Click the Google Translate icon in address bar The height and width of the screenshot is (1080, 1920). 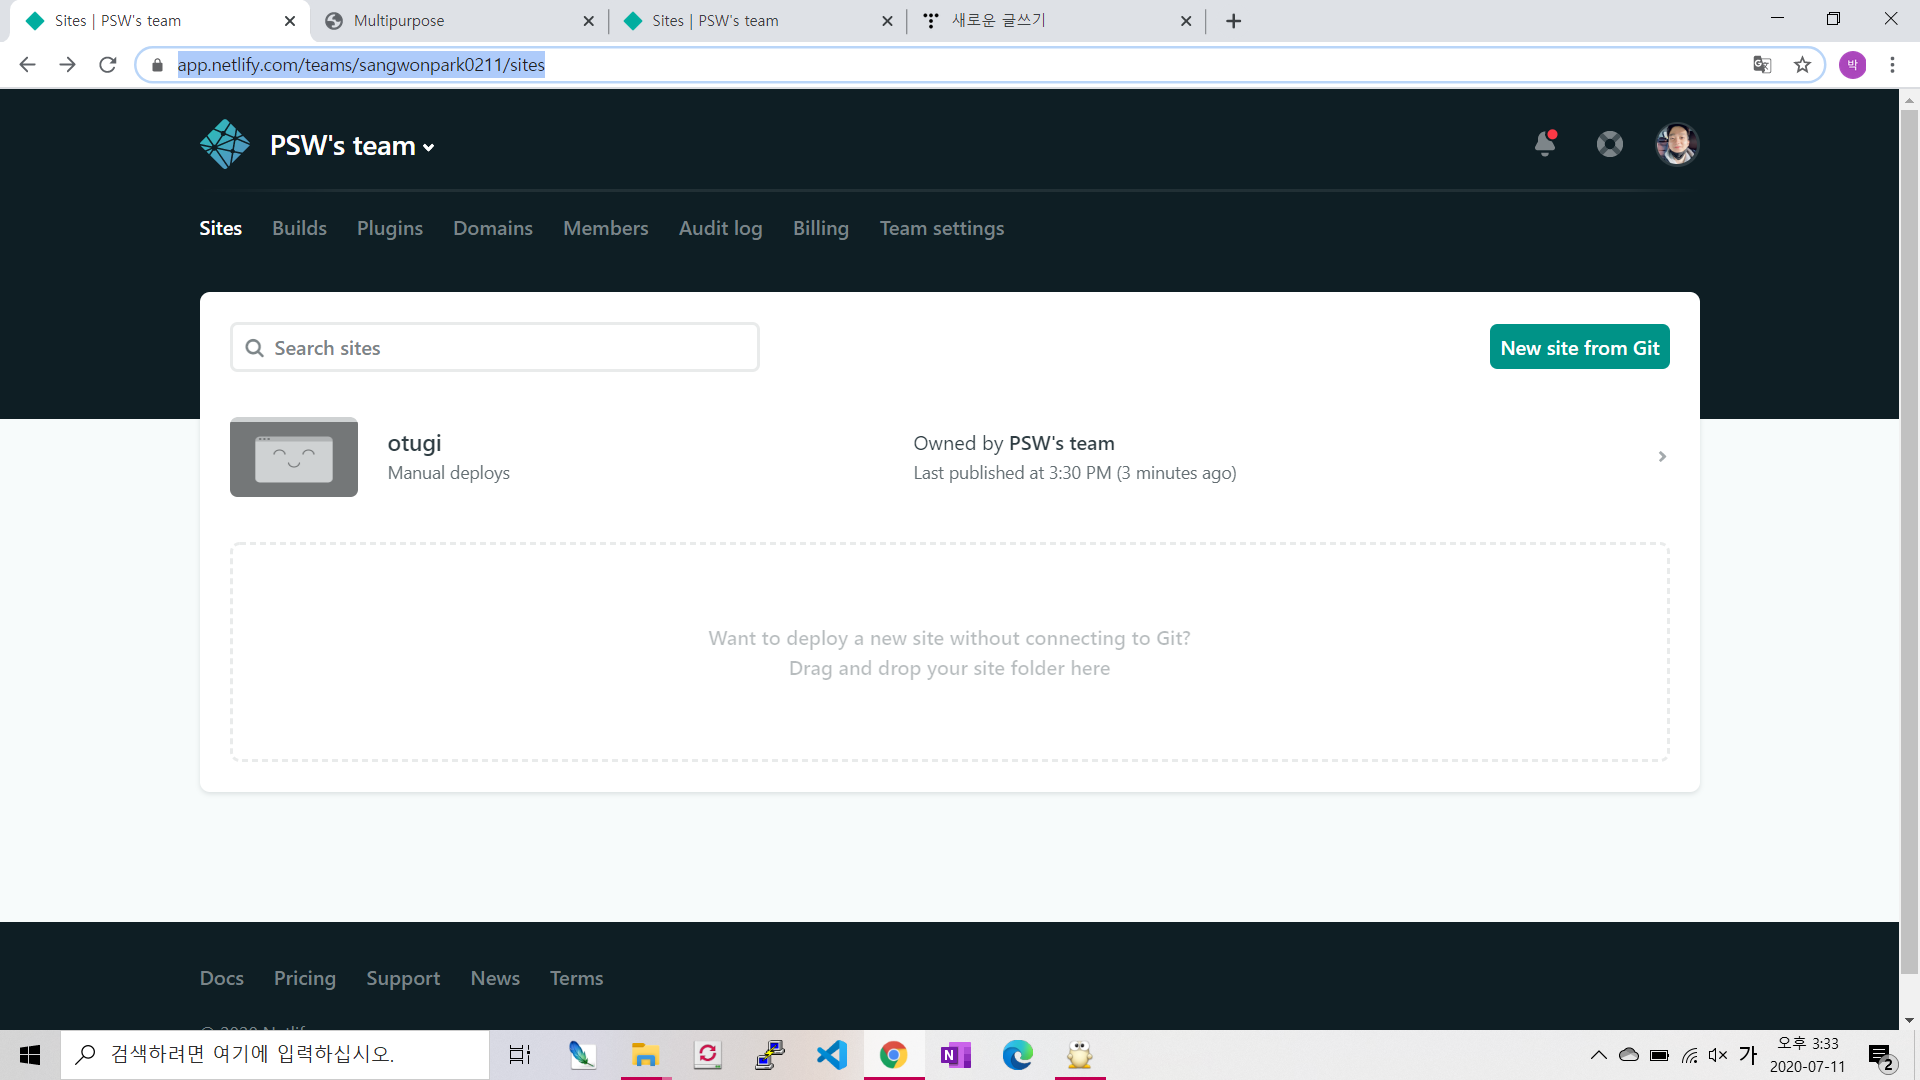(1762, 65)
